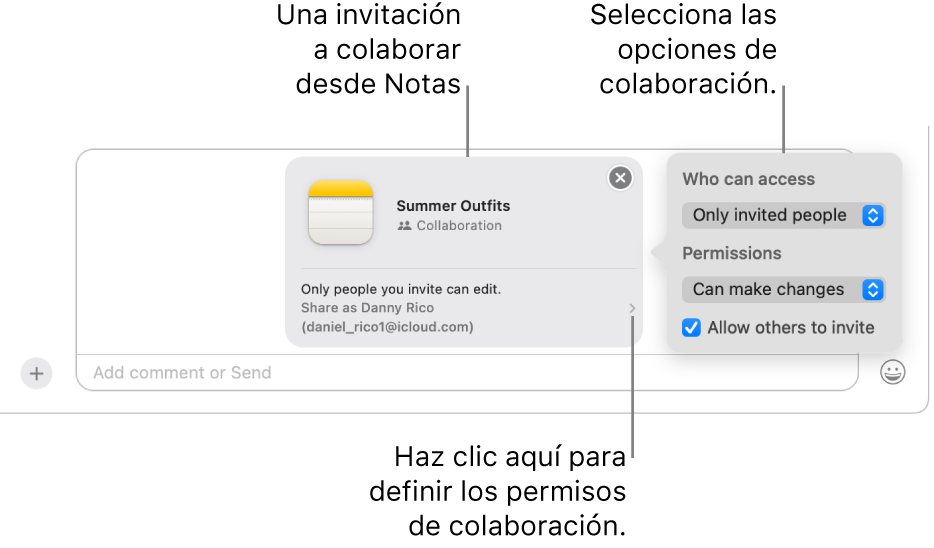This screenshot has width=934, height=548.
Task: Toggle the Allow others to invite checkbox
Action: pyautogui.click(x=691, y=327)
